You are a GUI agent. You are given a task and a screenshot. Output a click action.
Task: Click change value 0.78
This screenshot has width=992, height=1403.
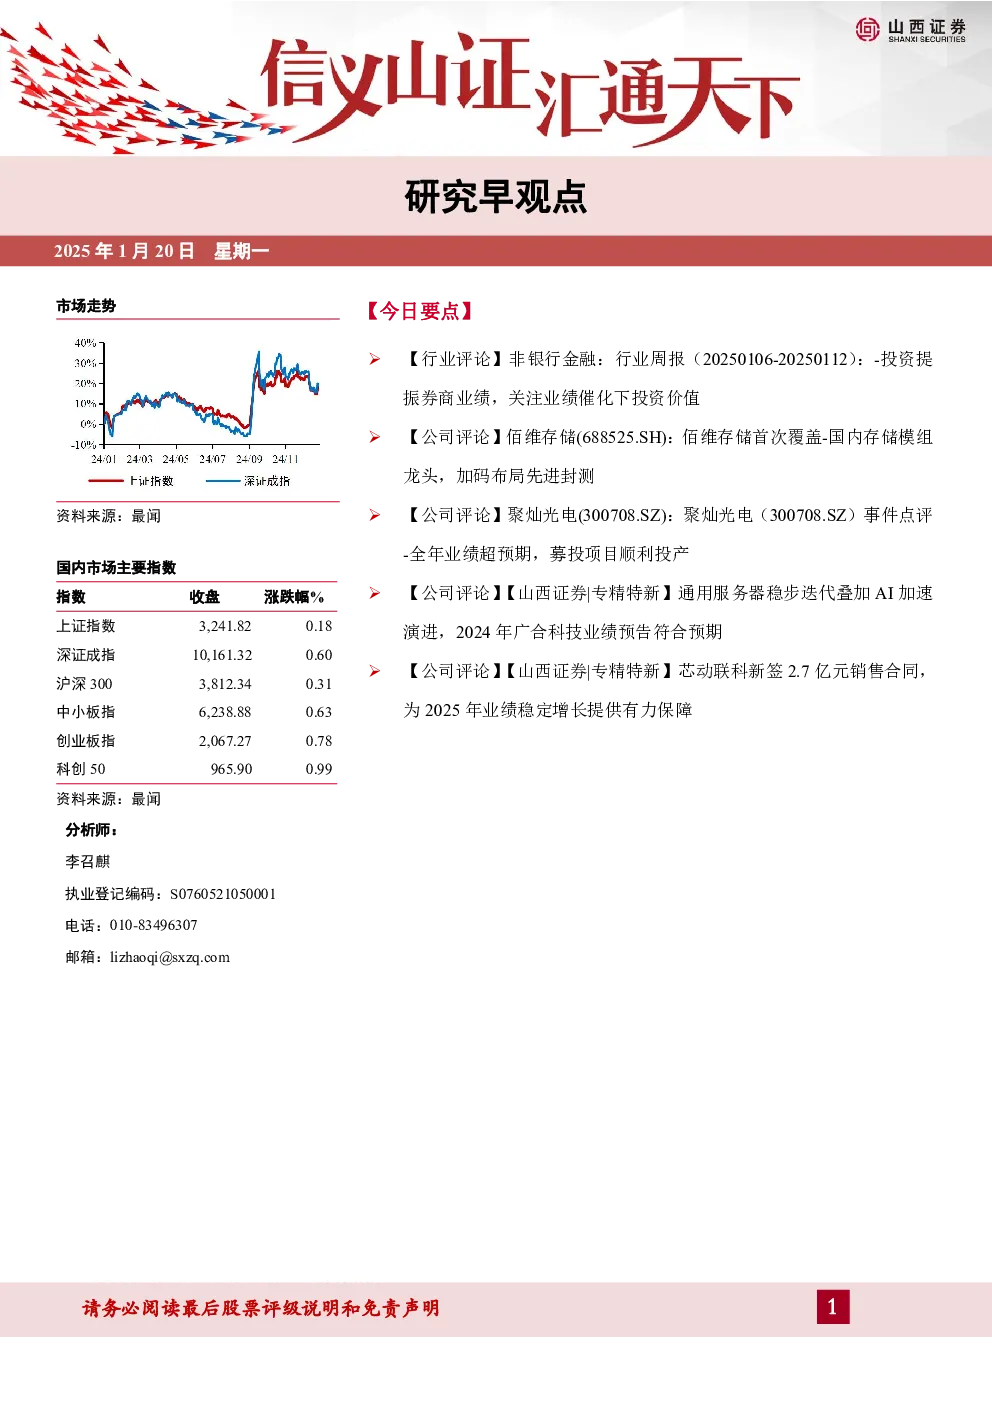pos(319,741)
